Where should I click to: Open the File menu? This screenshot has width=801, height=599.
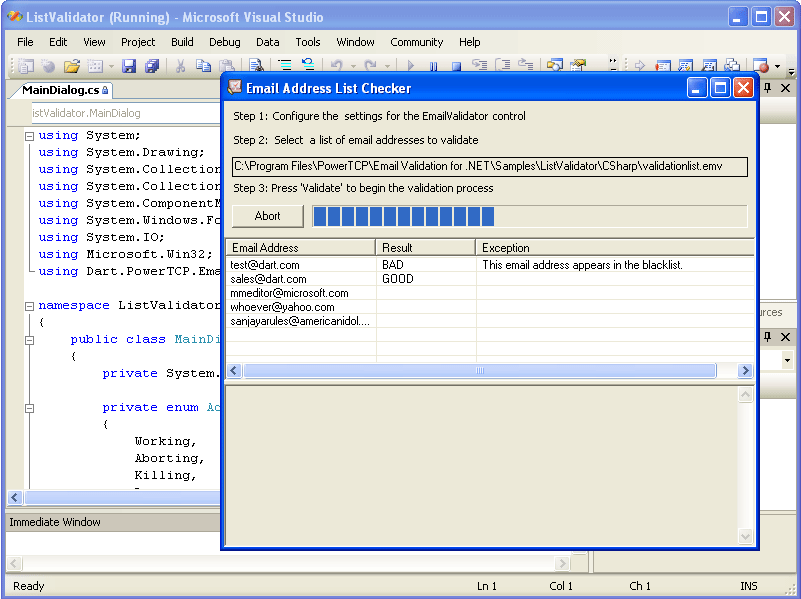25,42
